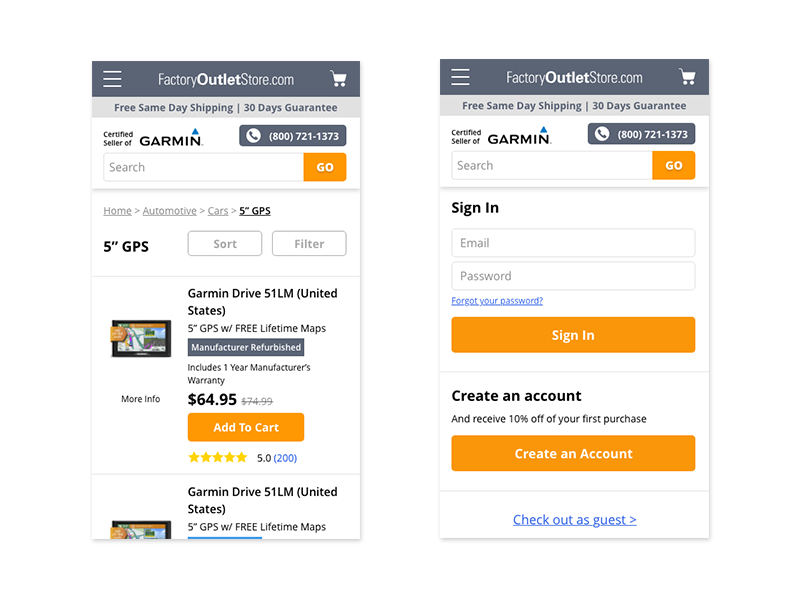Viewport: 800px width, 600px height.
Task: Click Create an Account button
Action: click(573, 453)
